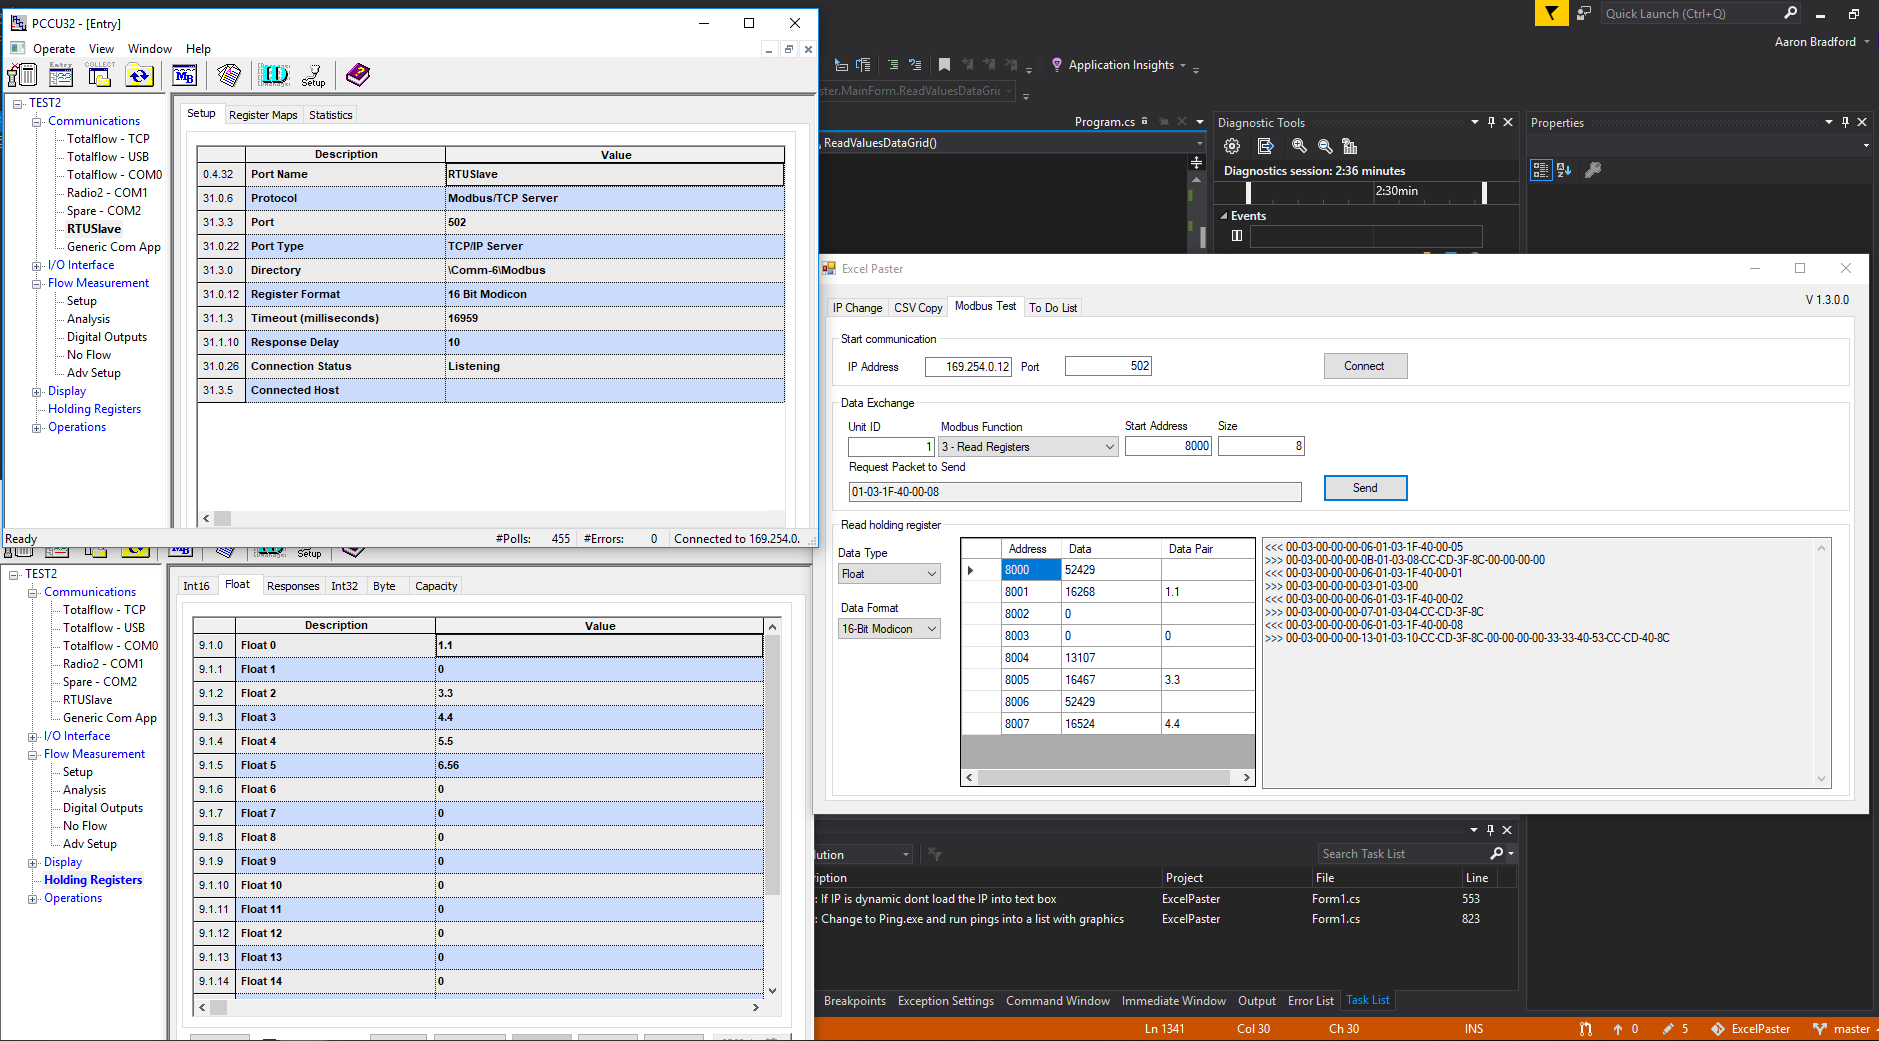Open the Setup cable icon in toolbar
The width and height of the screenshot is (1879, 1041).
pos(313,75)
